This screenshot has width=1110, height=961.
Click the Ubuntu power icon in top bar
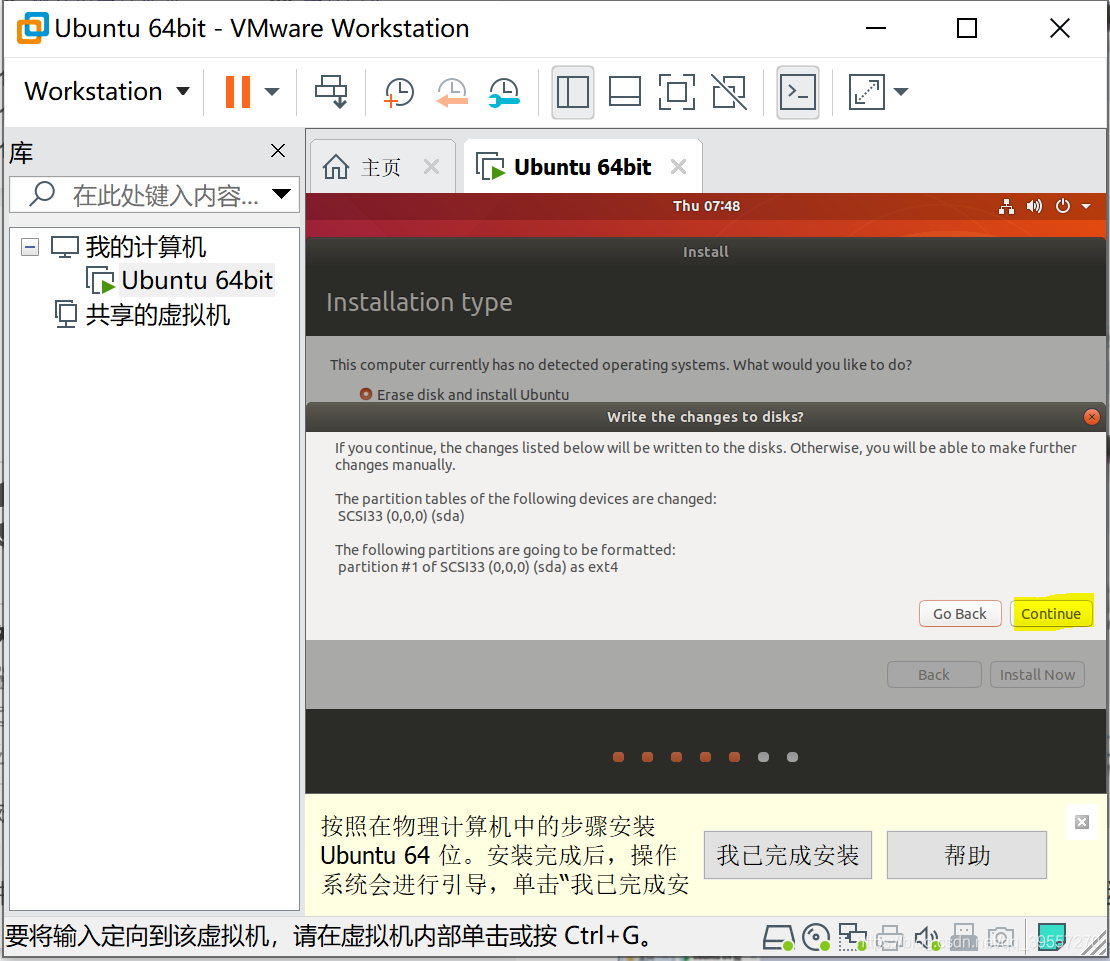pos(1063,206)
